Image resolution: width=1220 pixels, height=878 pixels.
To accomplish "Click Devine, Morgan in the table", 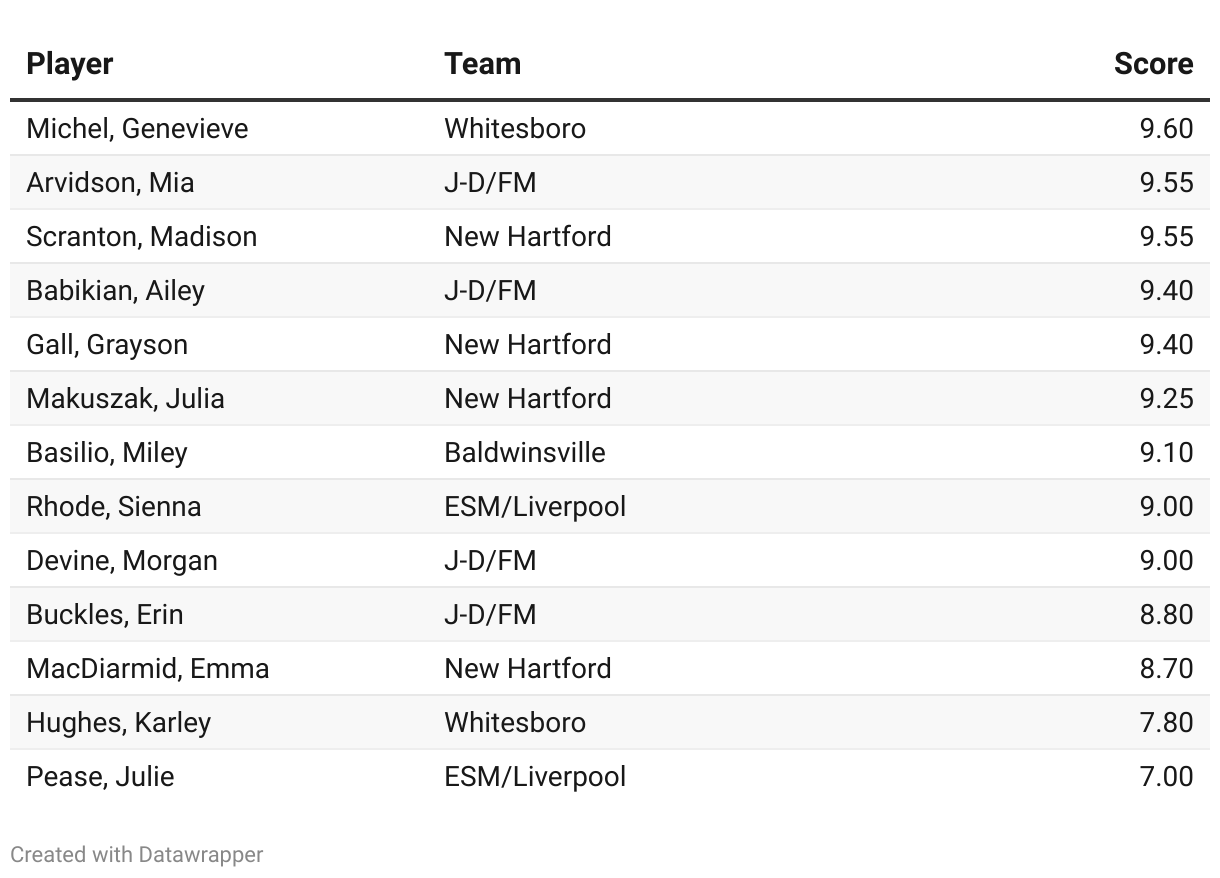I will coord(122,561).
